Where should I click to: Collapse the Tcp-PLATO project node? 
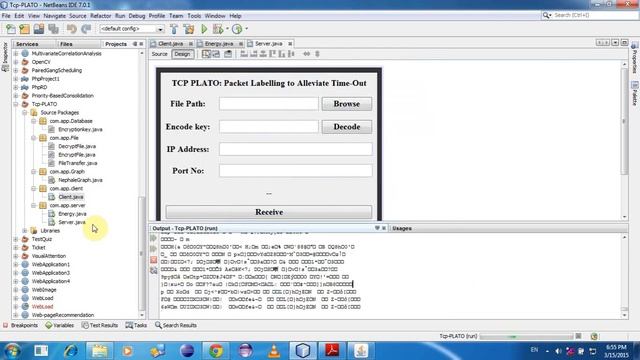click(16, 104)
